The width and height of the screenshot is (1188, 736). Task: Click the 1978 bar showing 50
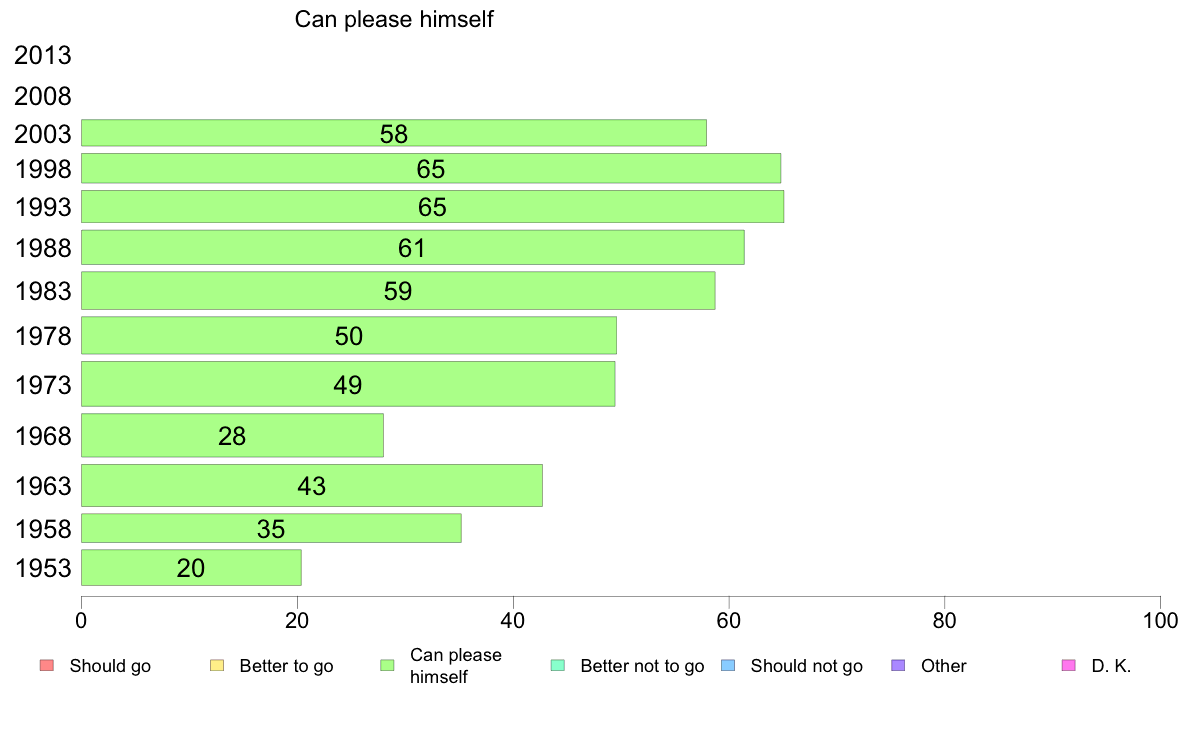(x=349, y=335)
